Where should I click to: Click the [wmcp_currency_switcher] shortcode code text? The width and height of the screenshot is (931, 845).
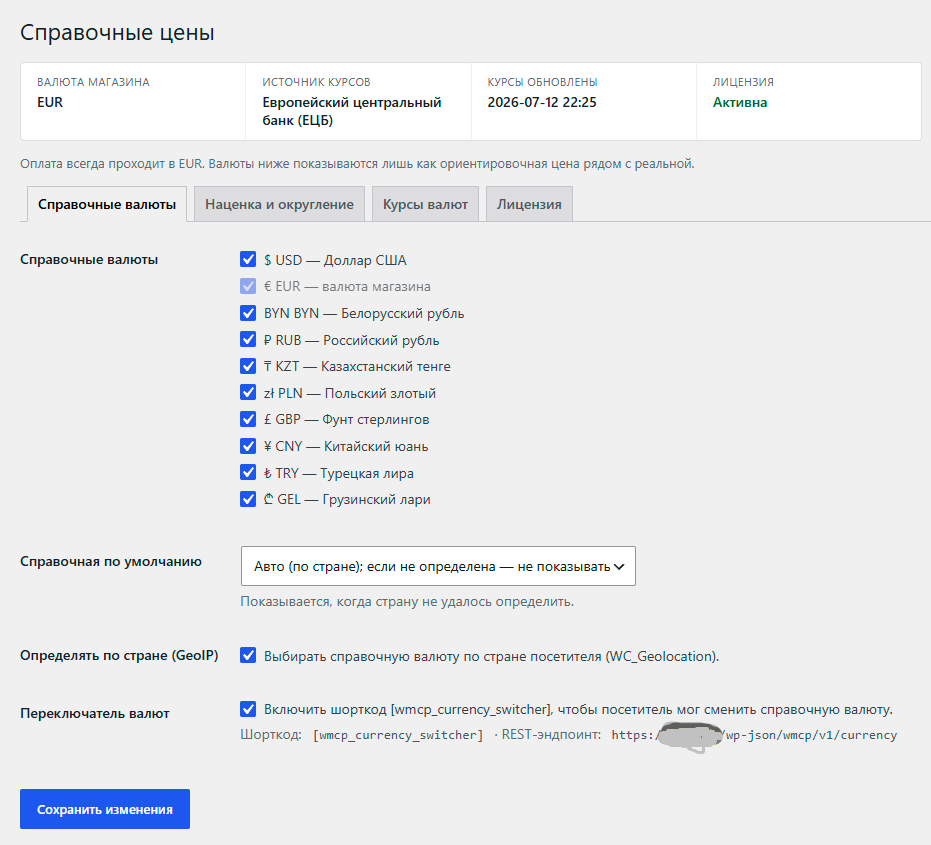click(x=398, y=735)
